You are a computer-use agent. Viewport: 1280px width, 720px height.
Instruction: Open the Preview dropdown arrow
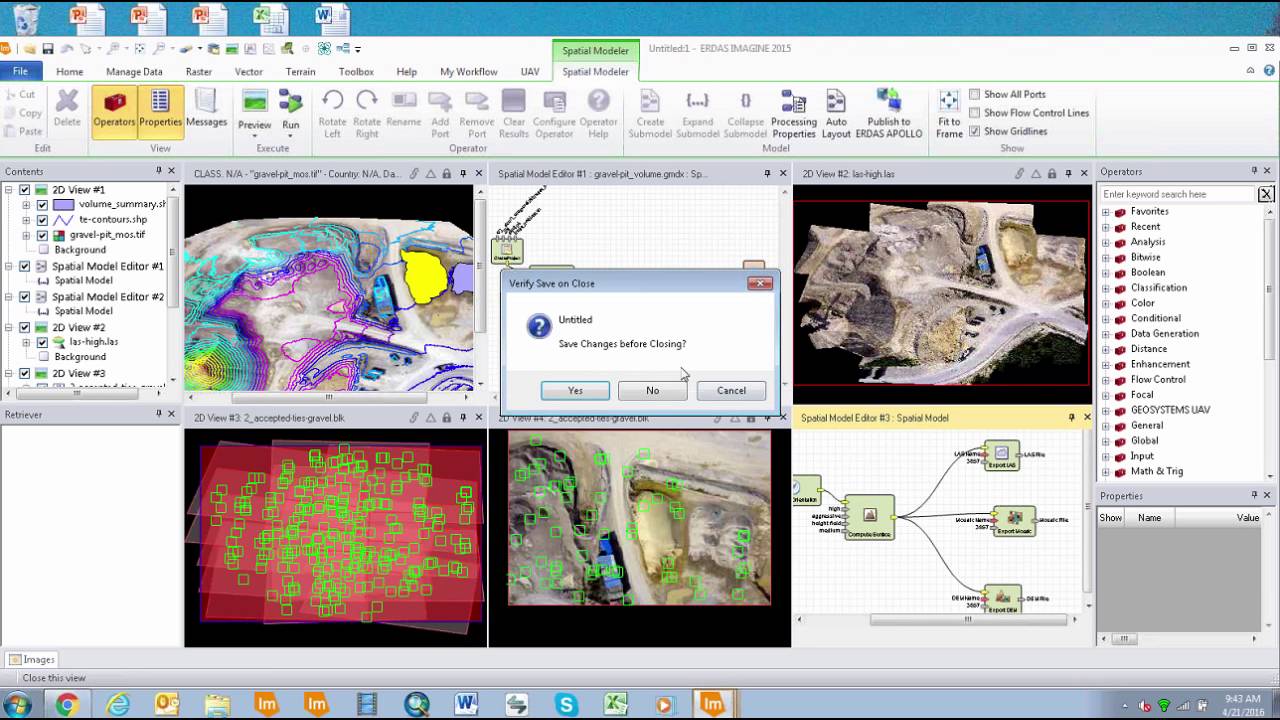(254, 137)
